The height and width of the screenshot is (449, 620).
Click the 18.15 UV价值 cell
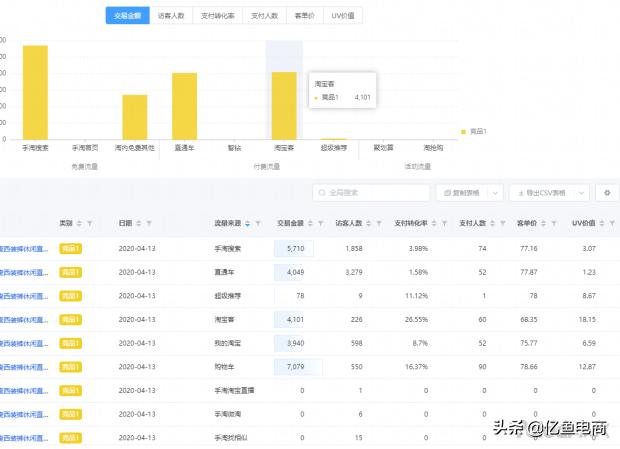[587, 320]
